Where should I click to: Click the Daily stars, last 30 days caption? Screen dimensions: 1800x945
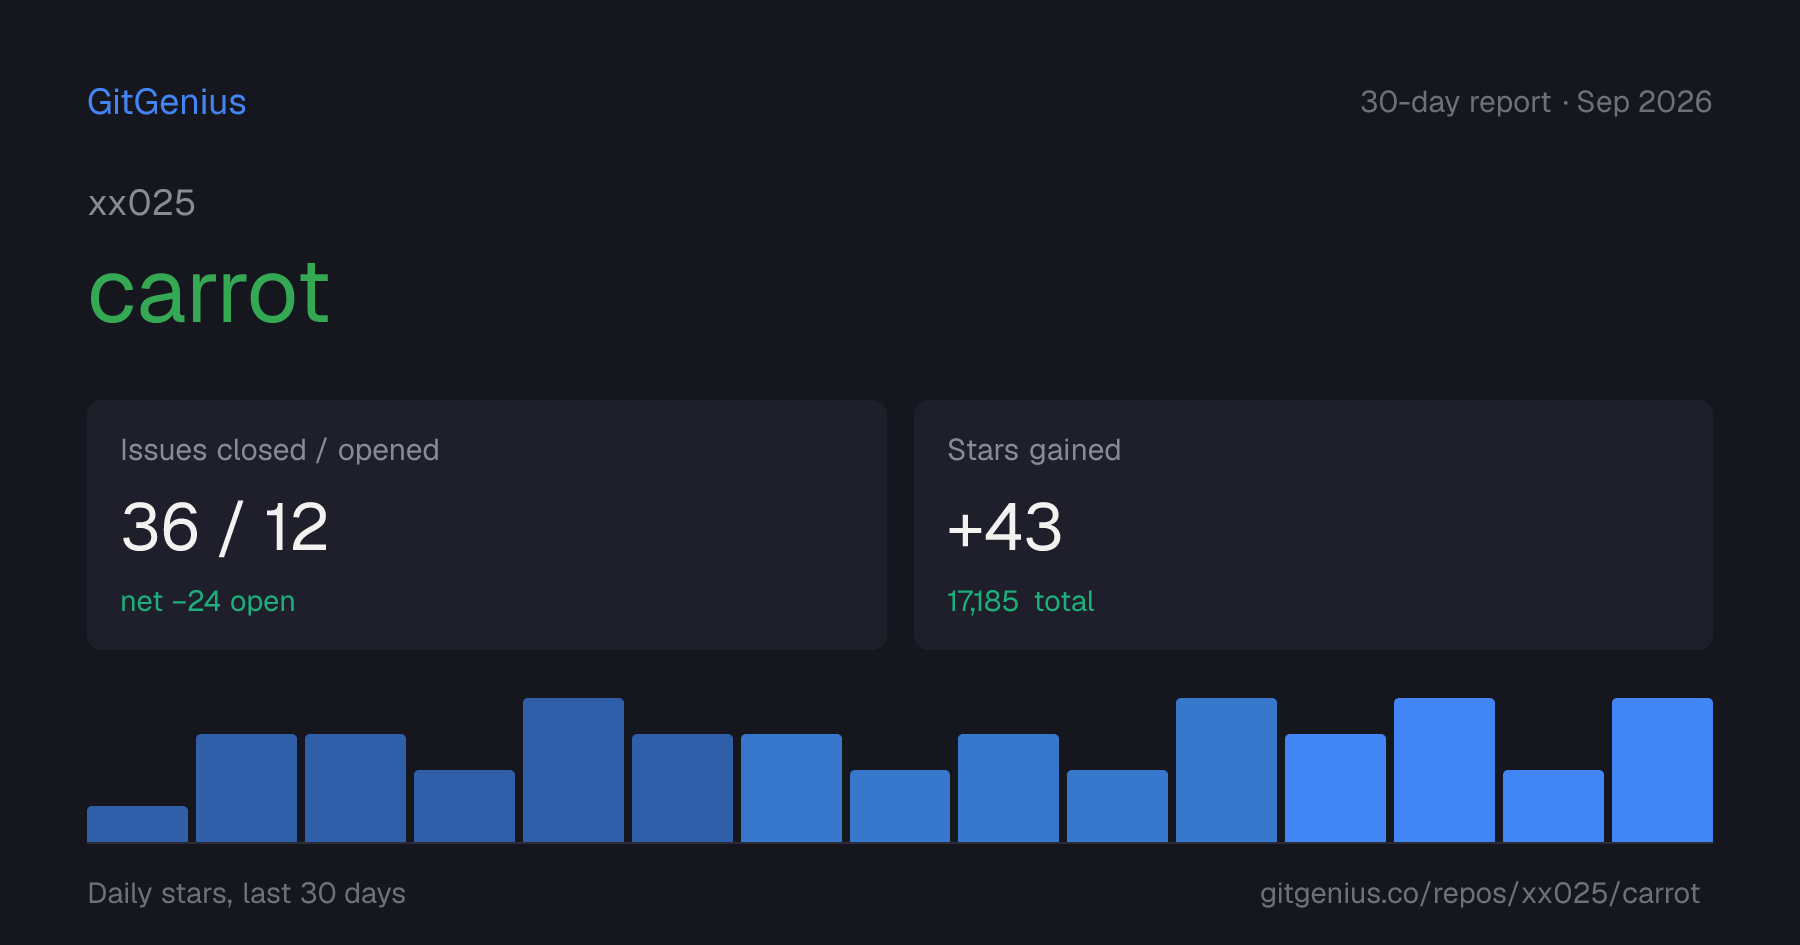(x=247, y=893)
